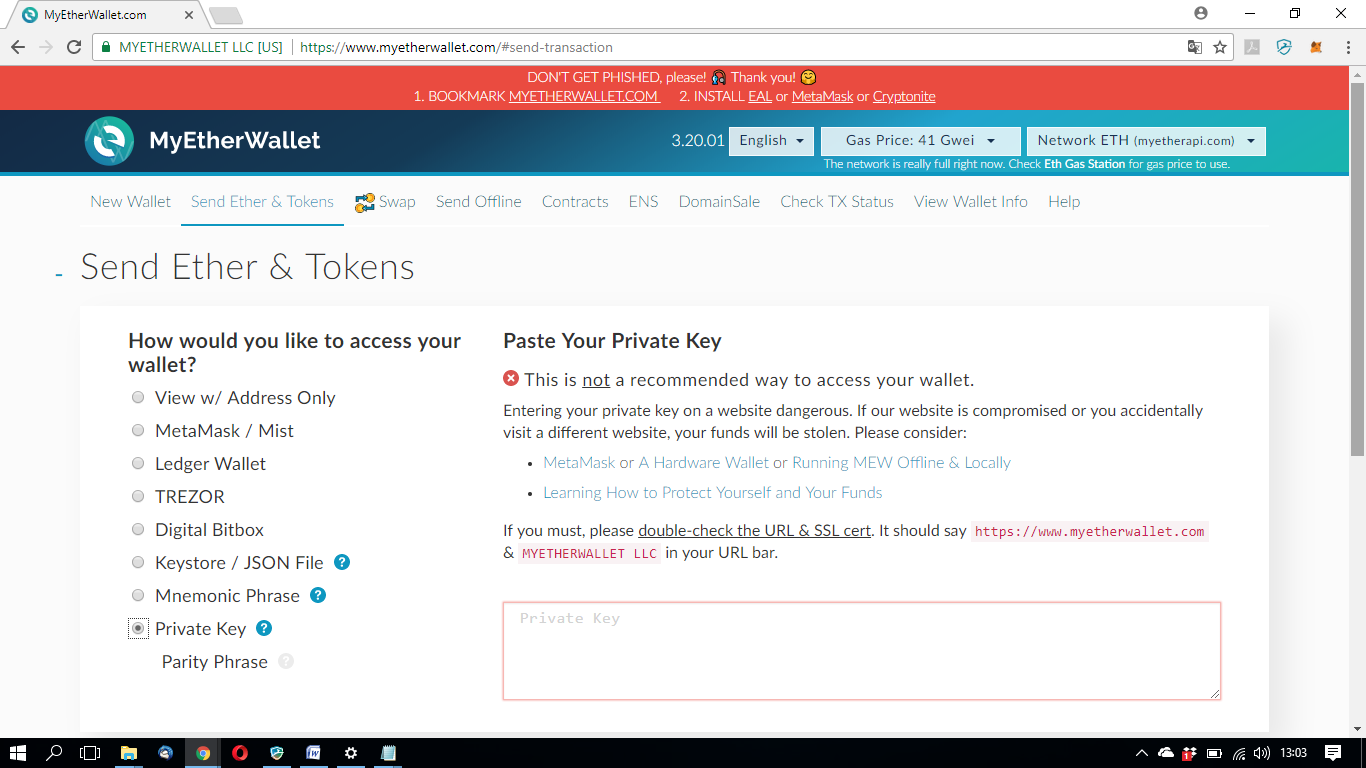
Task: Go to the DomainSale tab
Action: tap(719, 202)
